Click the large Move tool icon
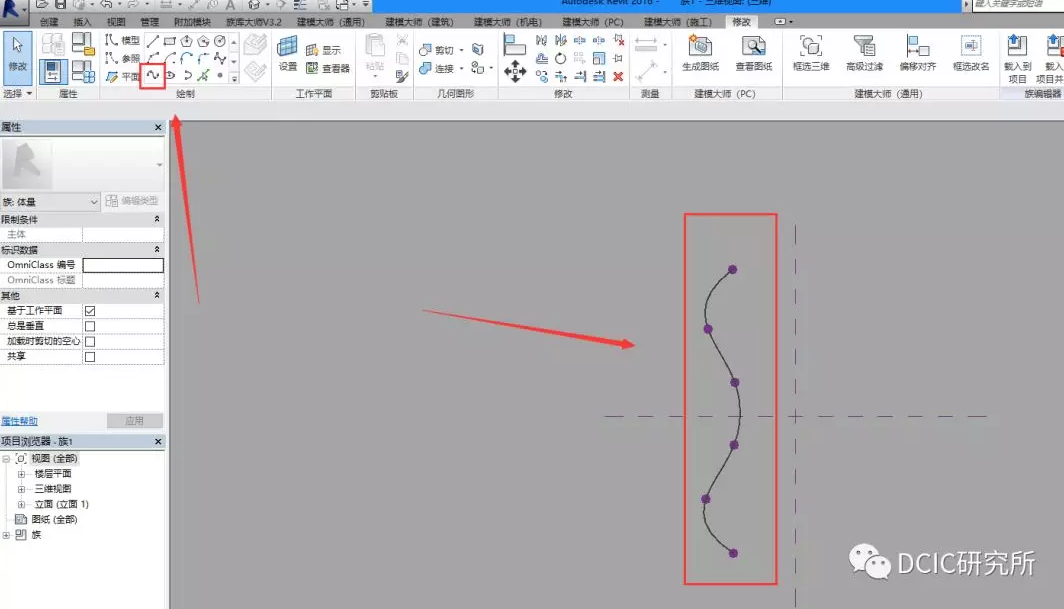 click(x=515, y=71)
